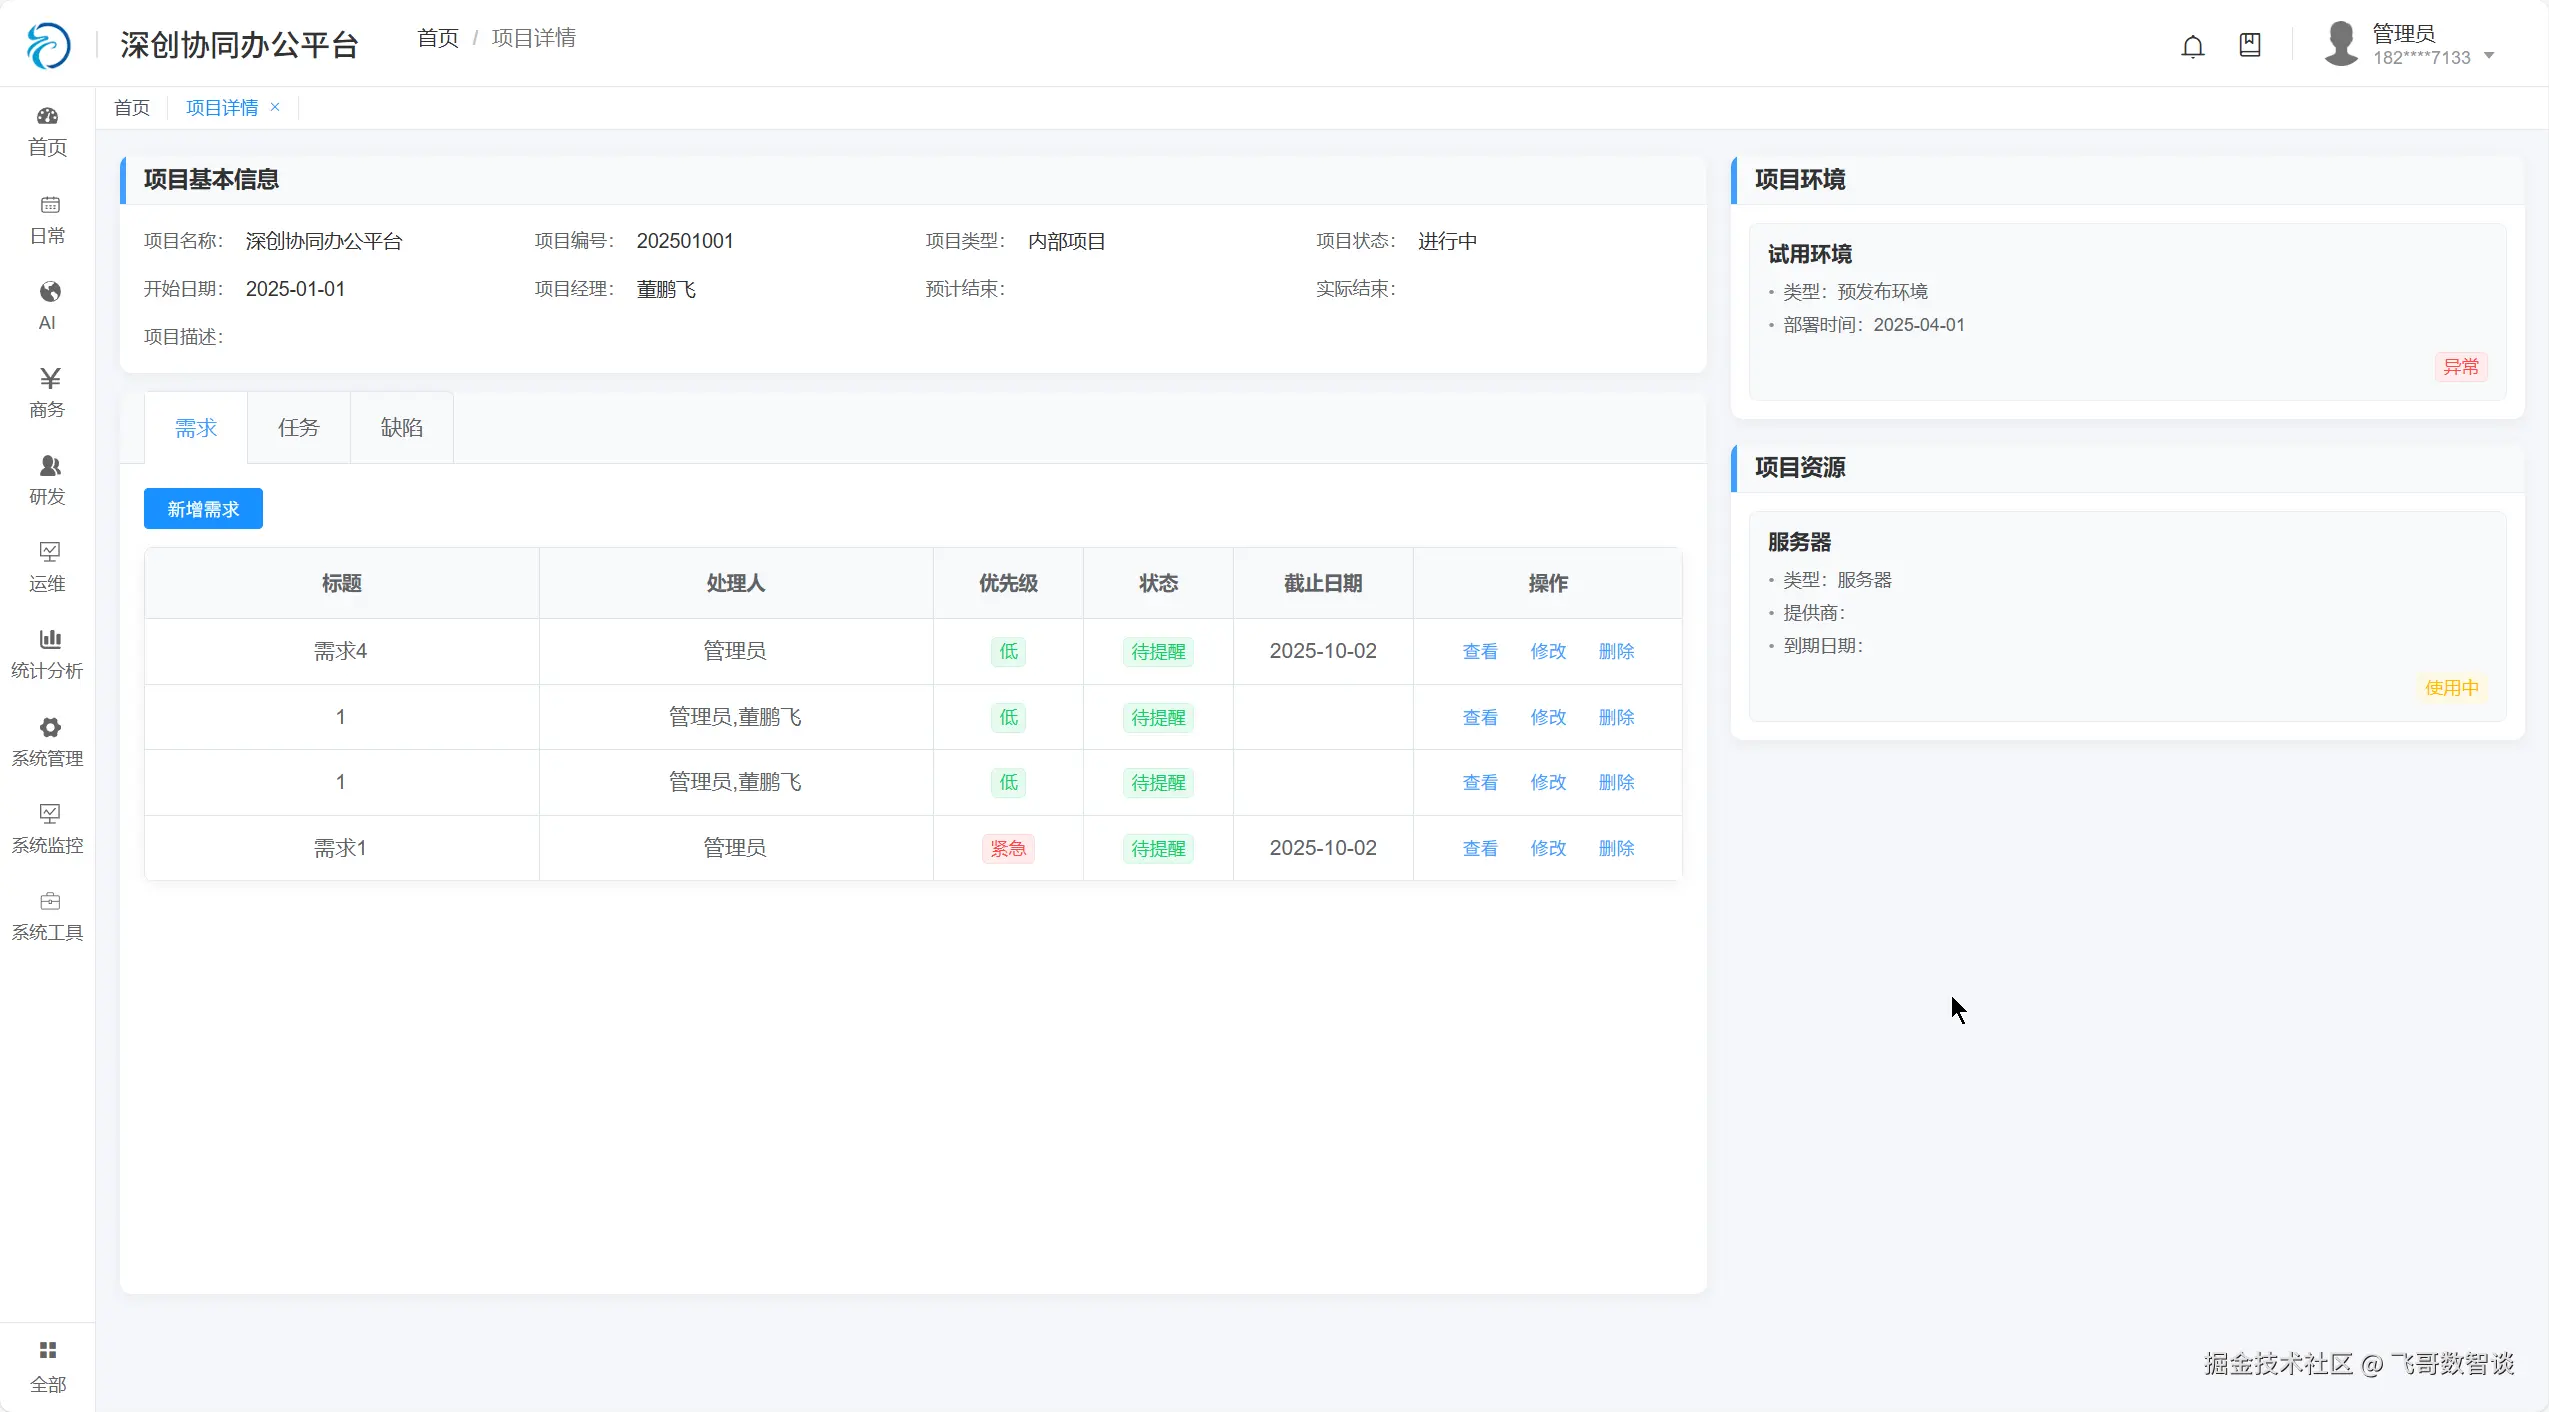
Task: Open the 研发 users sidebar icon
Action: (x=49, y=466)
